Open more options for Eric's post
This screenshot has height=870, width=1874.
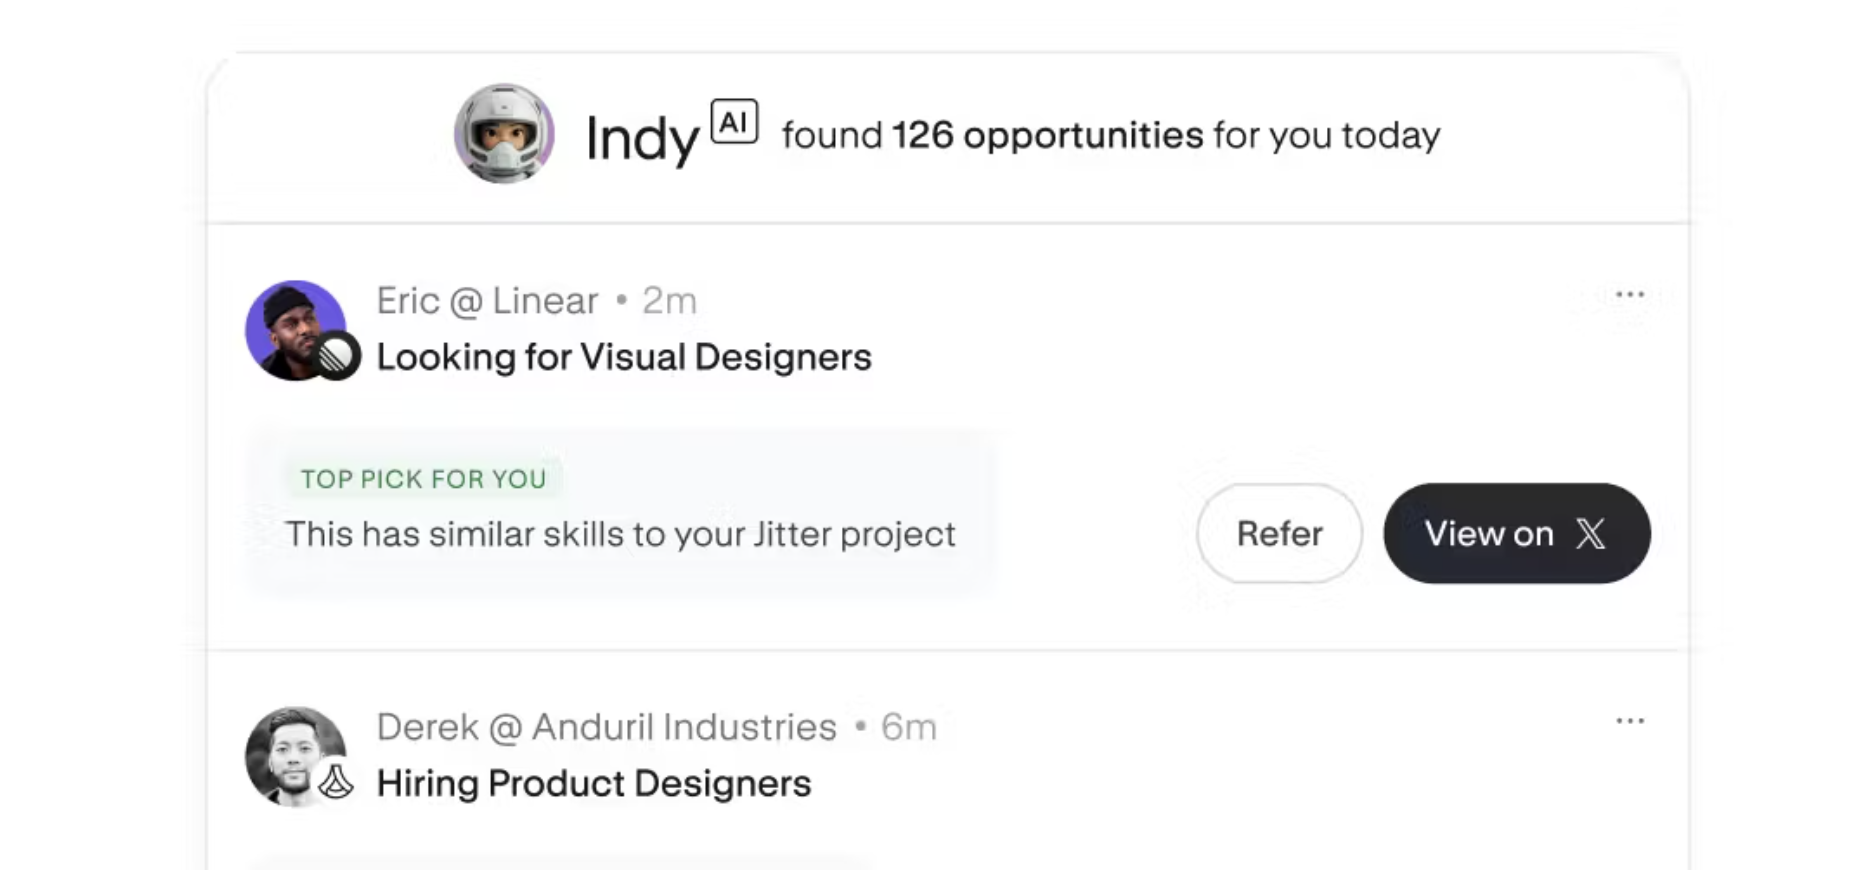(x=1630, y=294)
